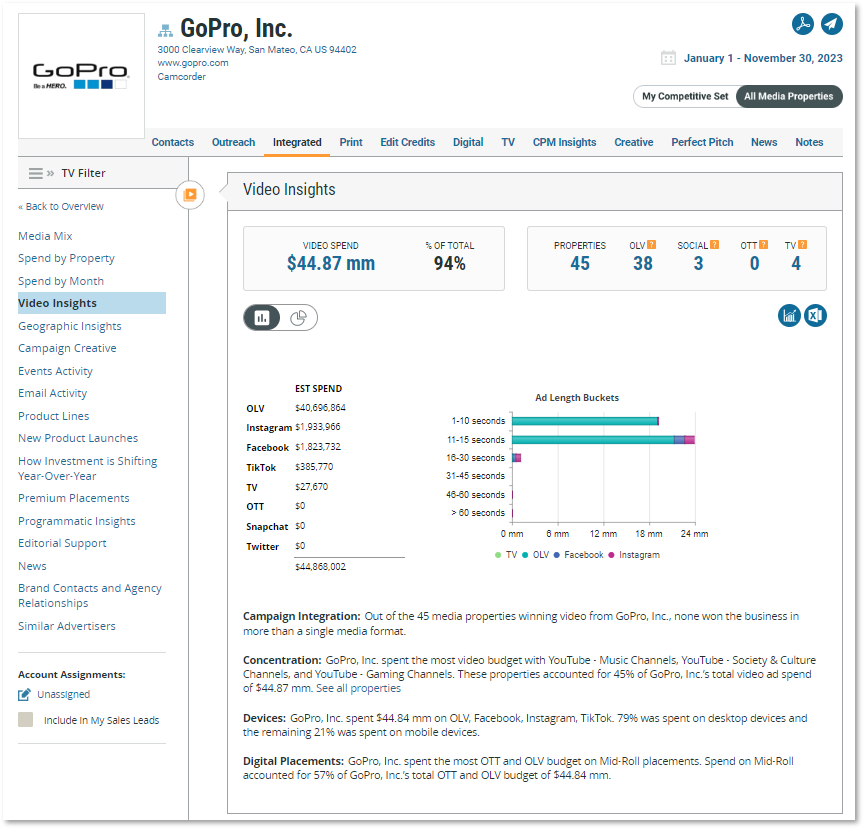Open the Outreach tab
The image size is (864, 829).
pos(234,142)
